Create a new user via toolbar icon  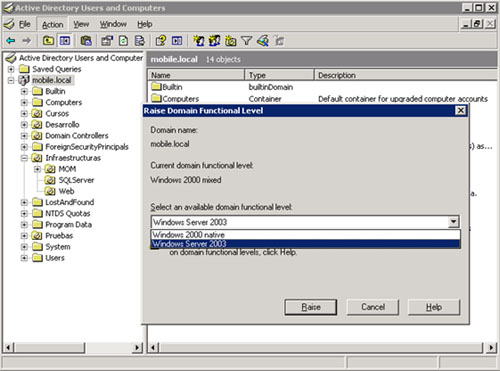[x=199, y=41]
